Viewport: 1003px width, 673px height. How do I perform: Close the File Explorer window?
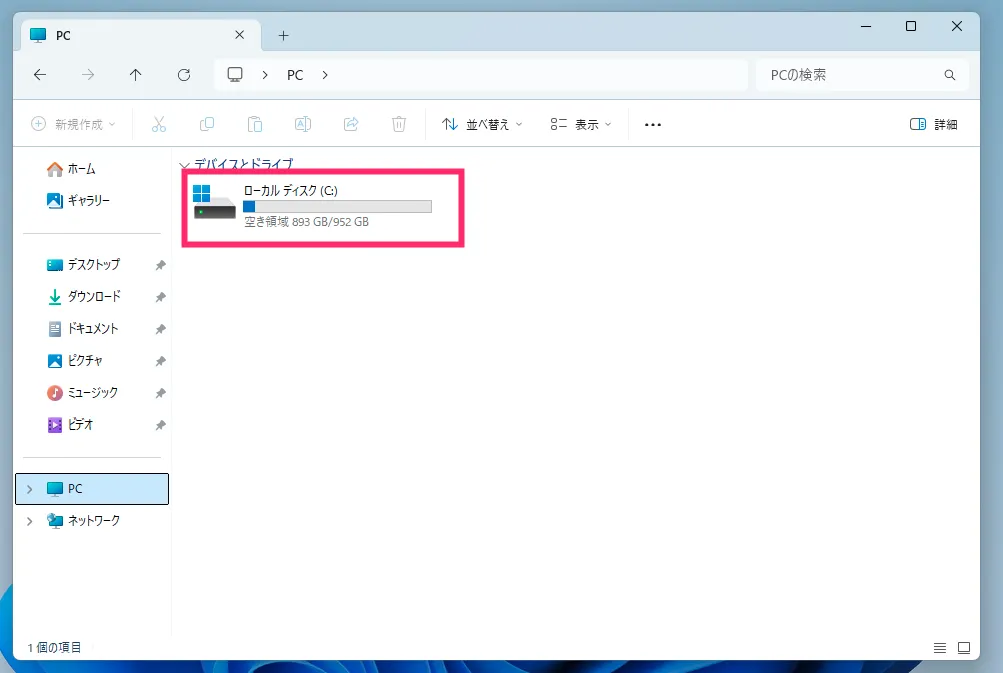coord(957,26)
